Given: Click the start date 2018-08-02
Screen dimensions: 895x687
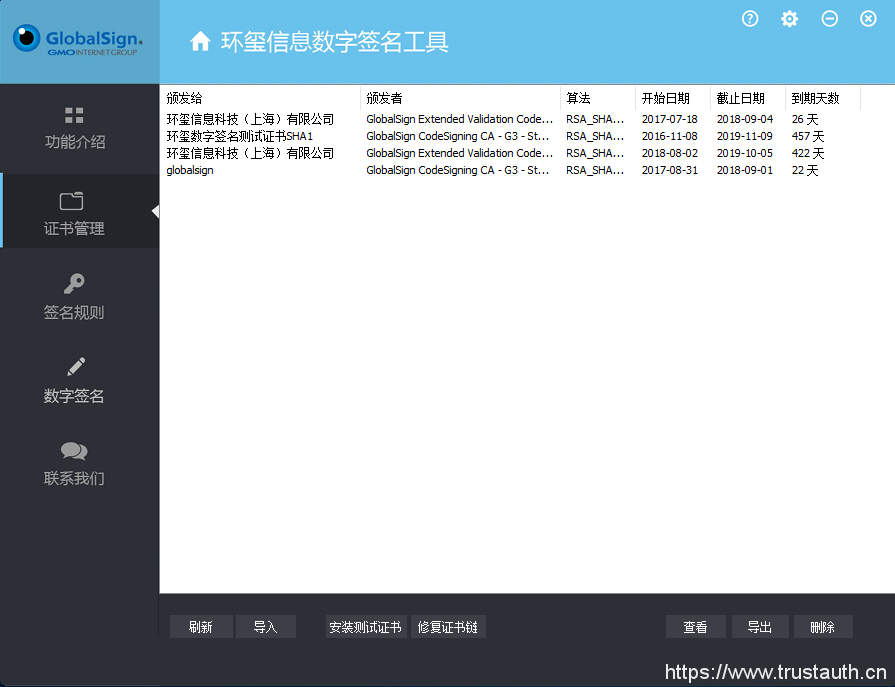Looking at the screenshot, I should tap(670, 153).
